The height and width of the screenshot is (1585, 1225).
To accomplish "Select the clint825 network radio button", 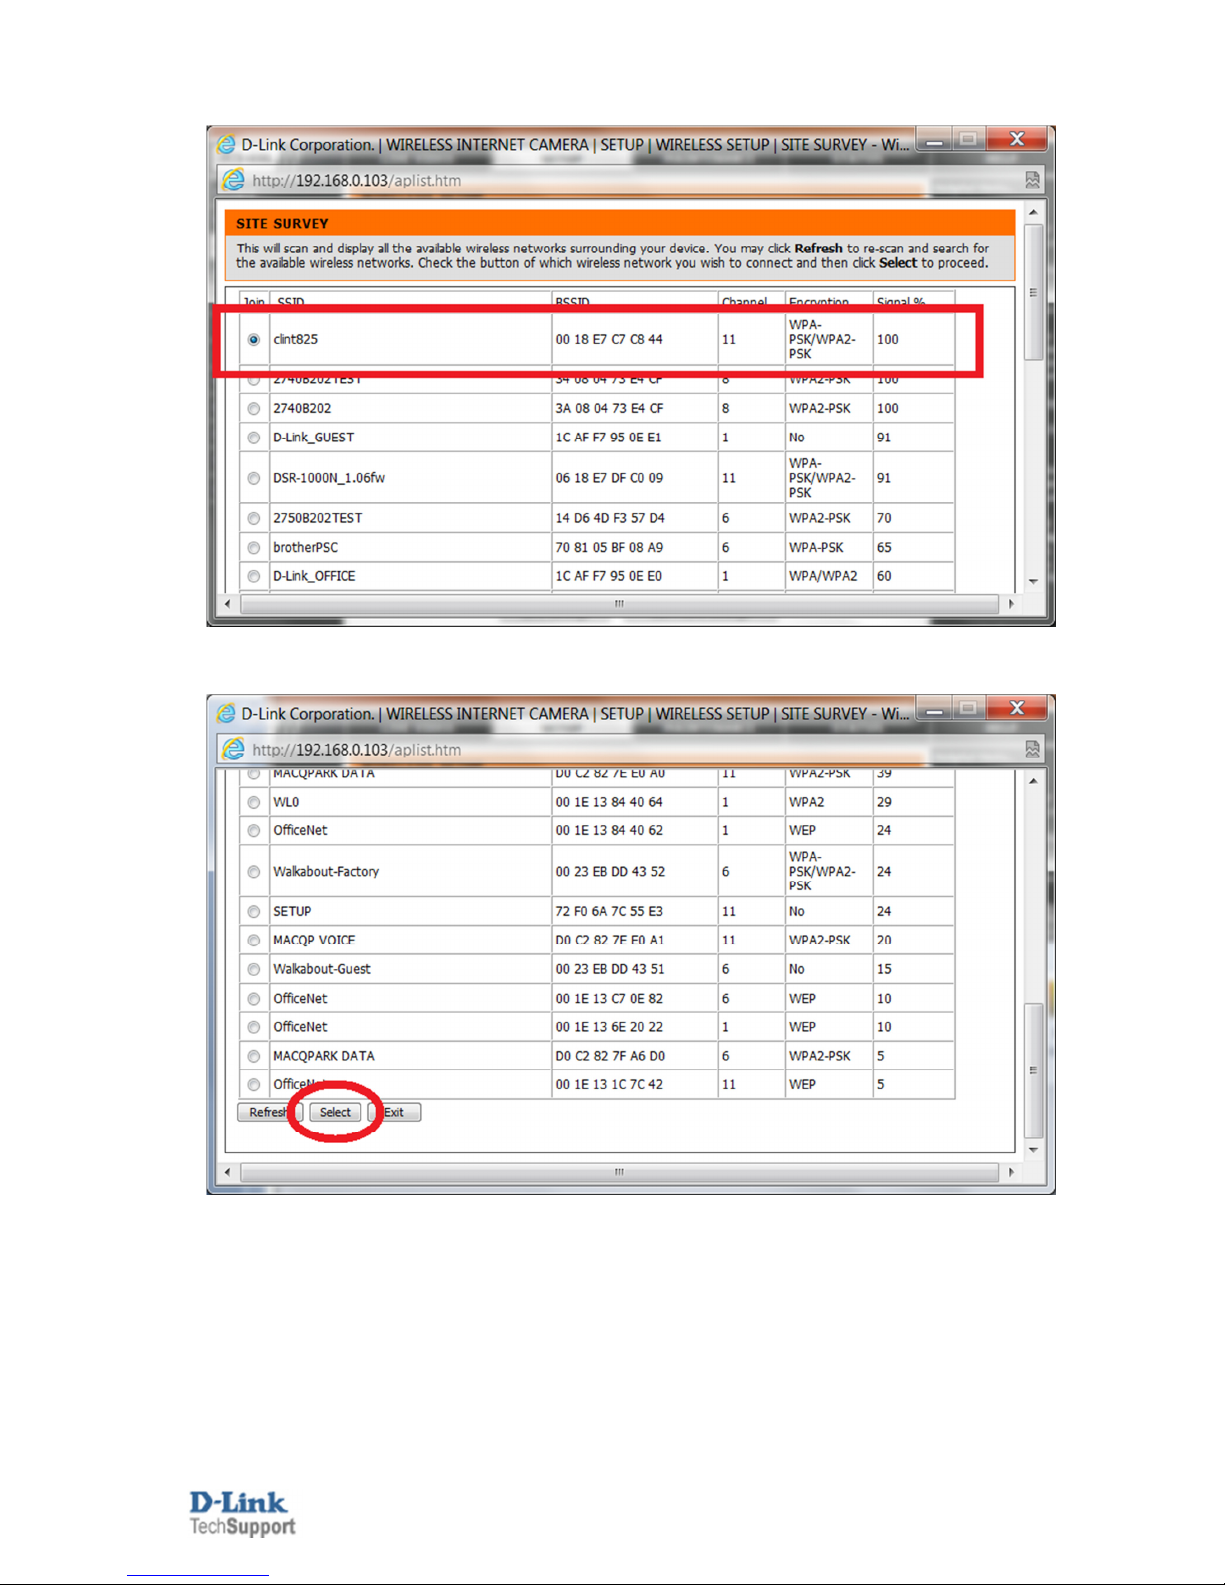I will point(254,340).
